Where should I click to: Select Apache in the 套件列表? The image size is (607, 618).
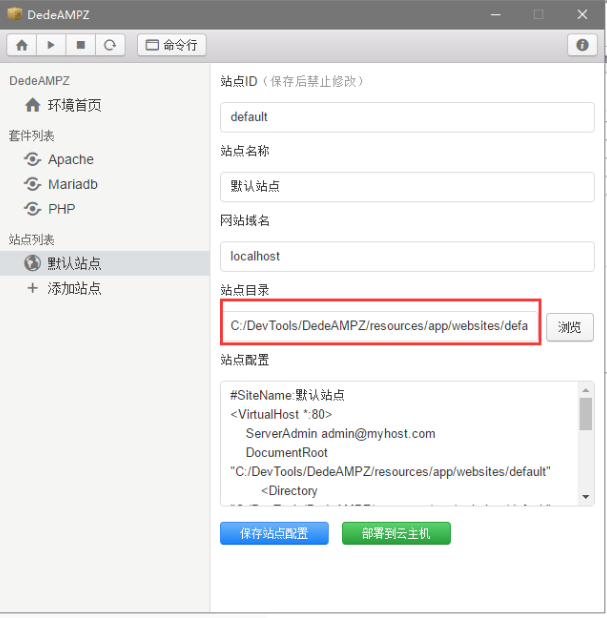pyautogui.click(x=71, y=159)
